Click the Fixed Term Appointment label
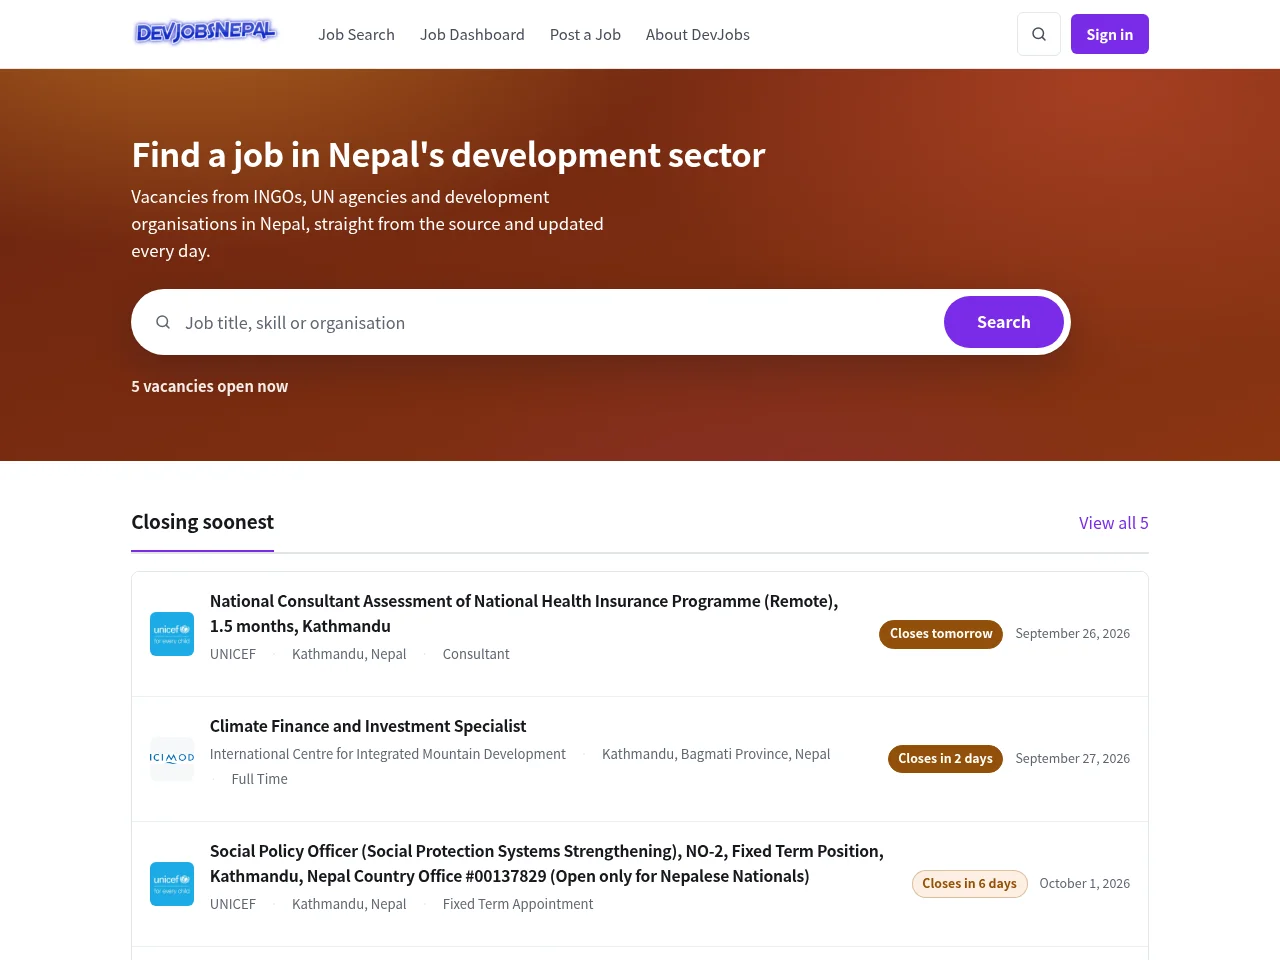This screenshot has height=960, width=1280. pos(518,904)
